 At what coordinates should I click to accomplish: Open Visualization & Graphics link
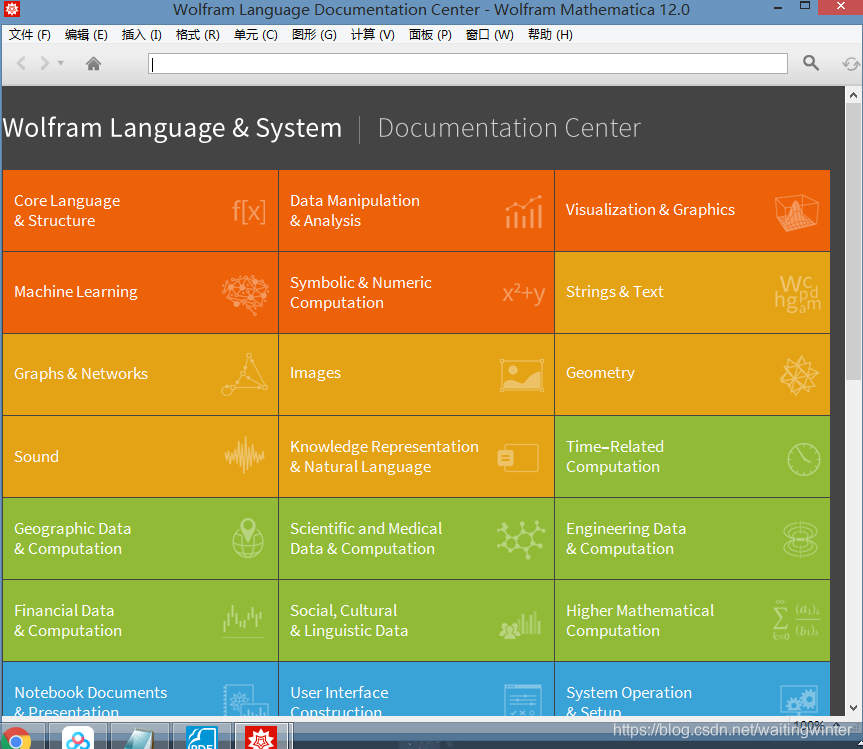click(x=650, y=210)
